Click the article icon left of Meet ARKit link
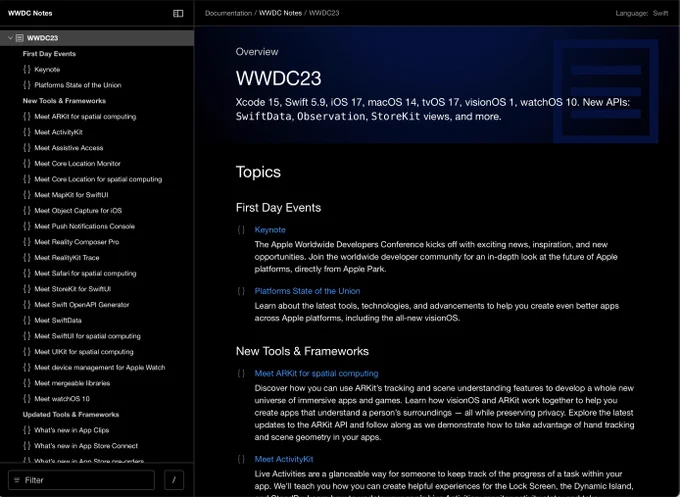 click(241, 373)
